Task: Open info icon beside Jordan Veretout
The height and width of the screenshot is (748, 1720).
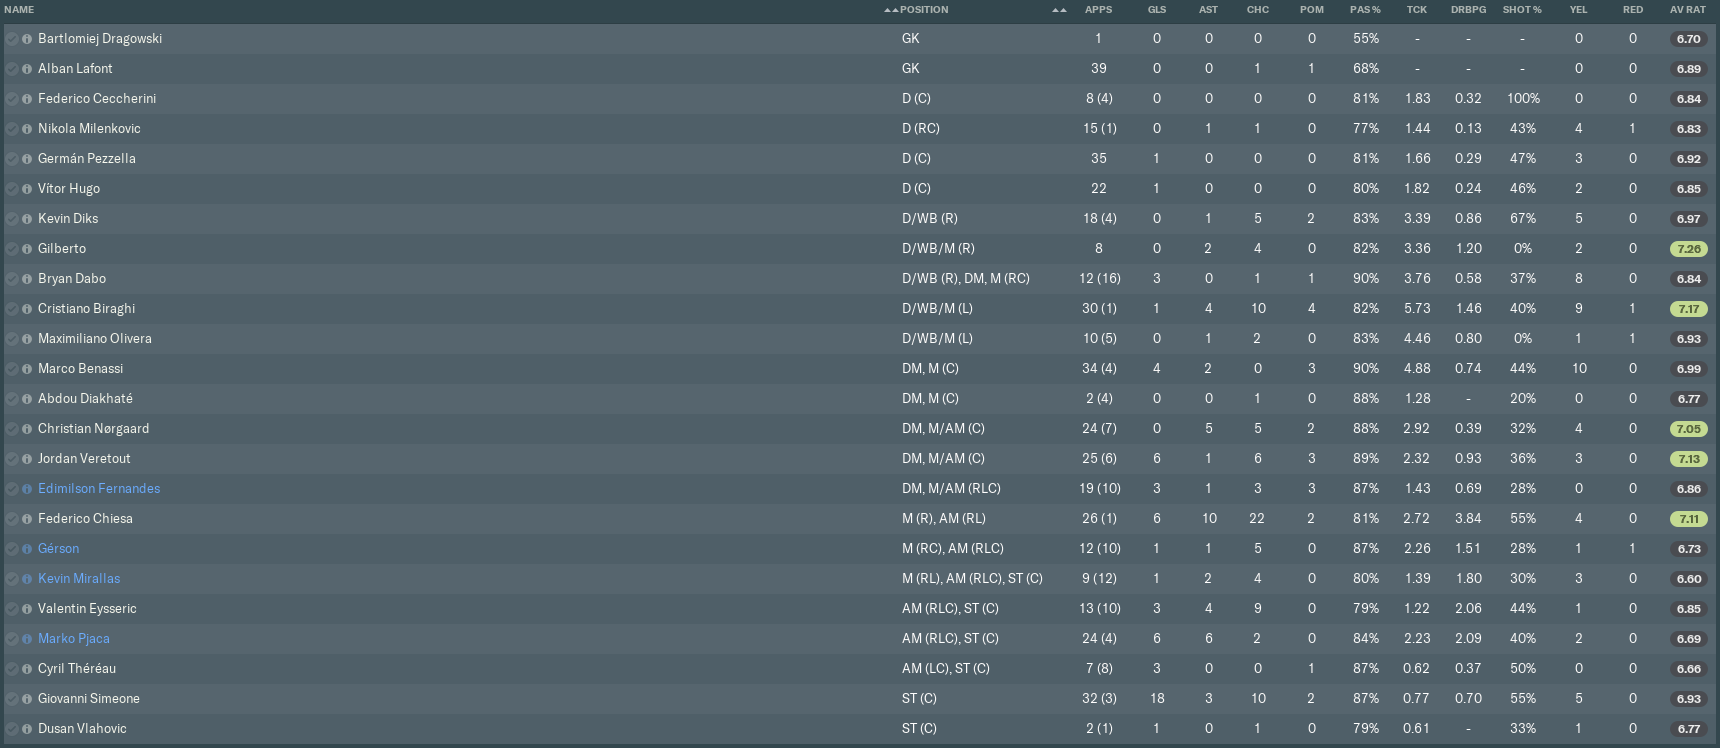Action: tap(27, 459)
